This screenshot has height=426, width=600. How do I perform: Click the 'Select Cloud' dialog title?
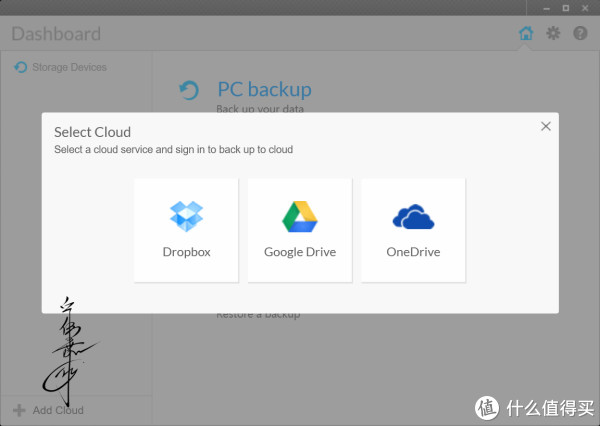pos(92,132)
